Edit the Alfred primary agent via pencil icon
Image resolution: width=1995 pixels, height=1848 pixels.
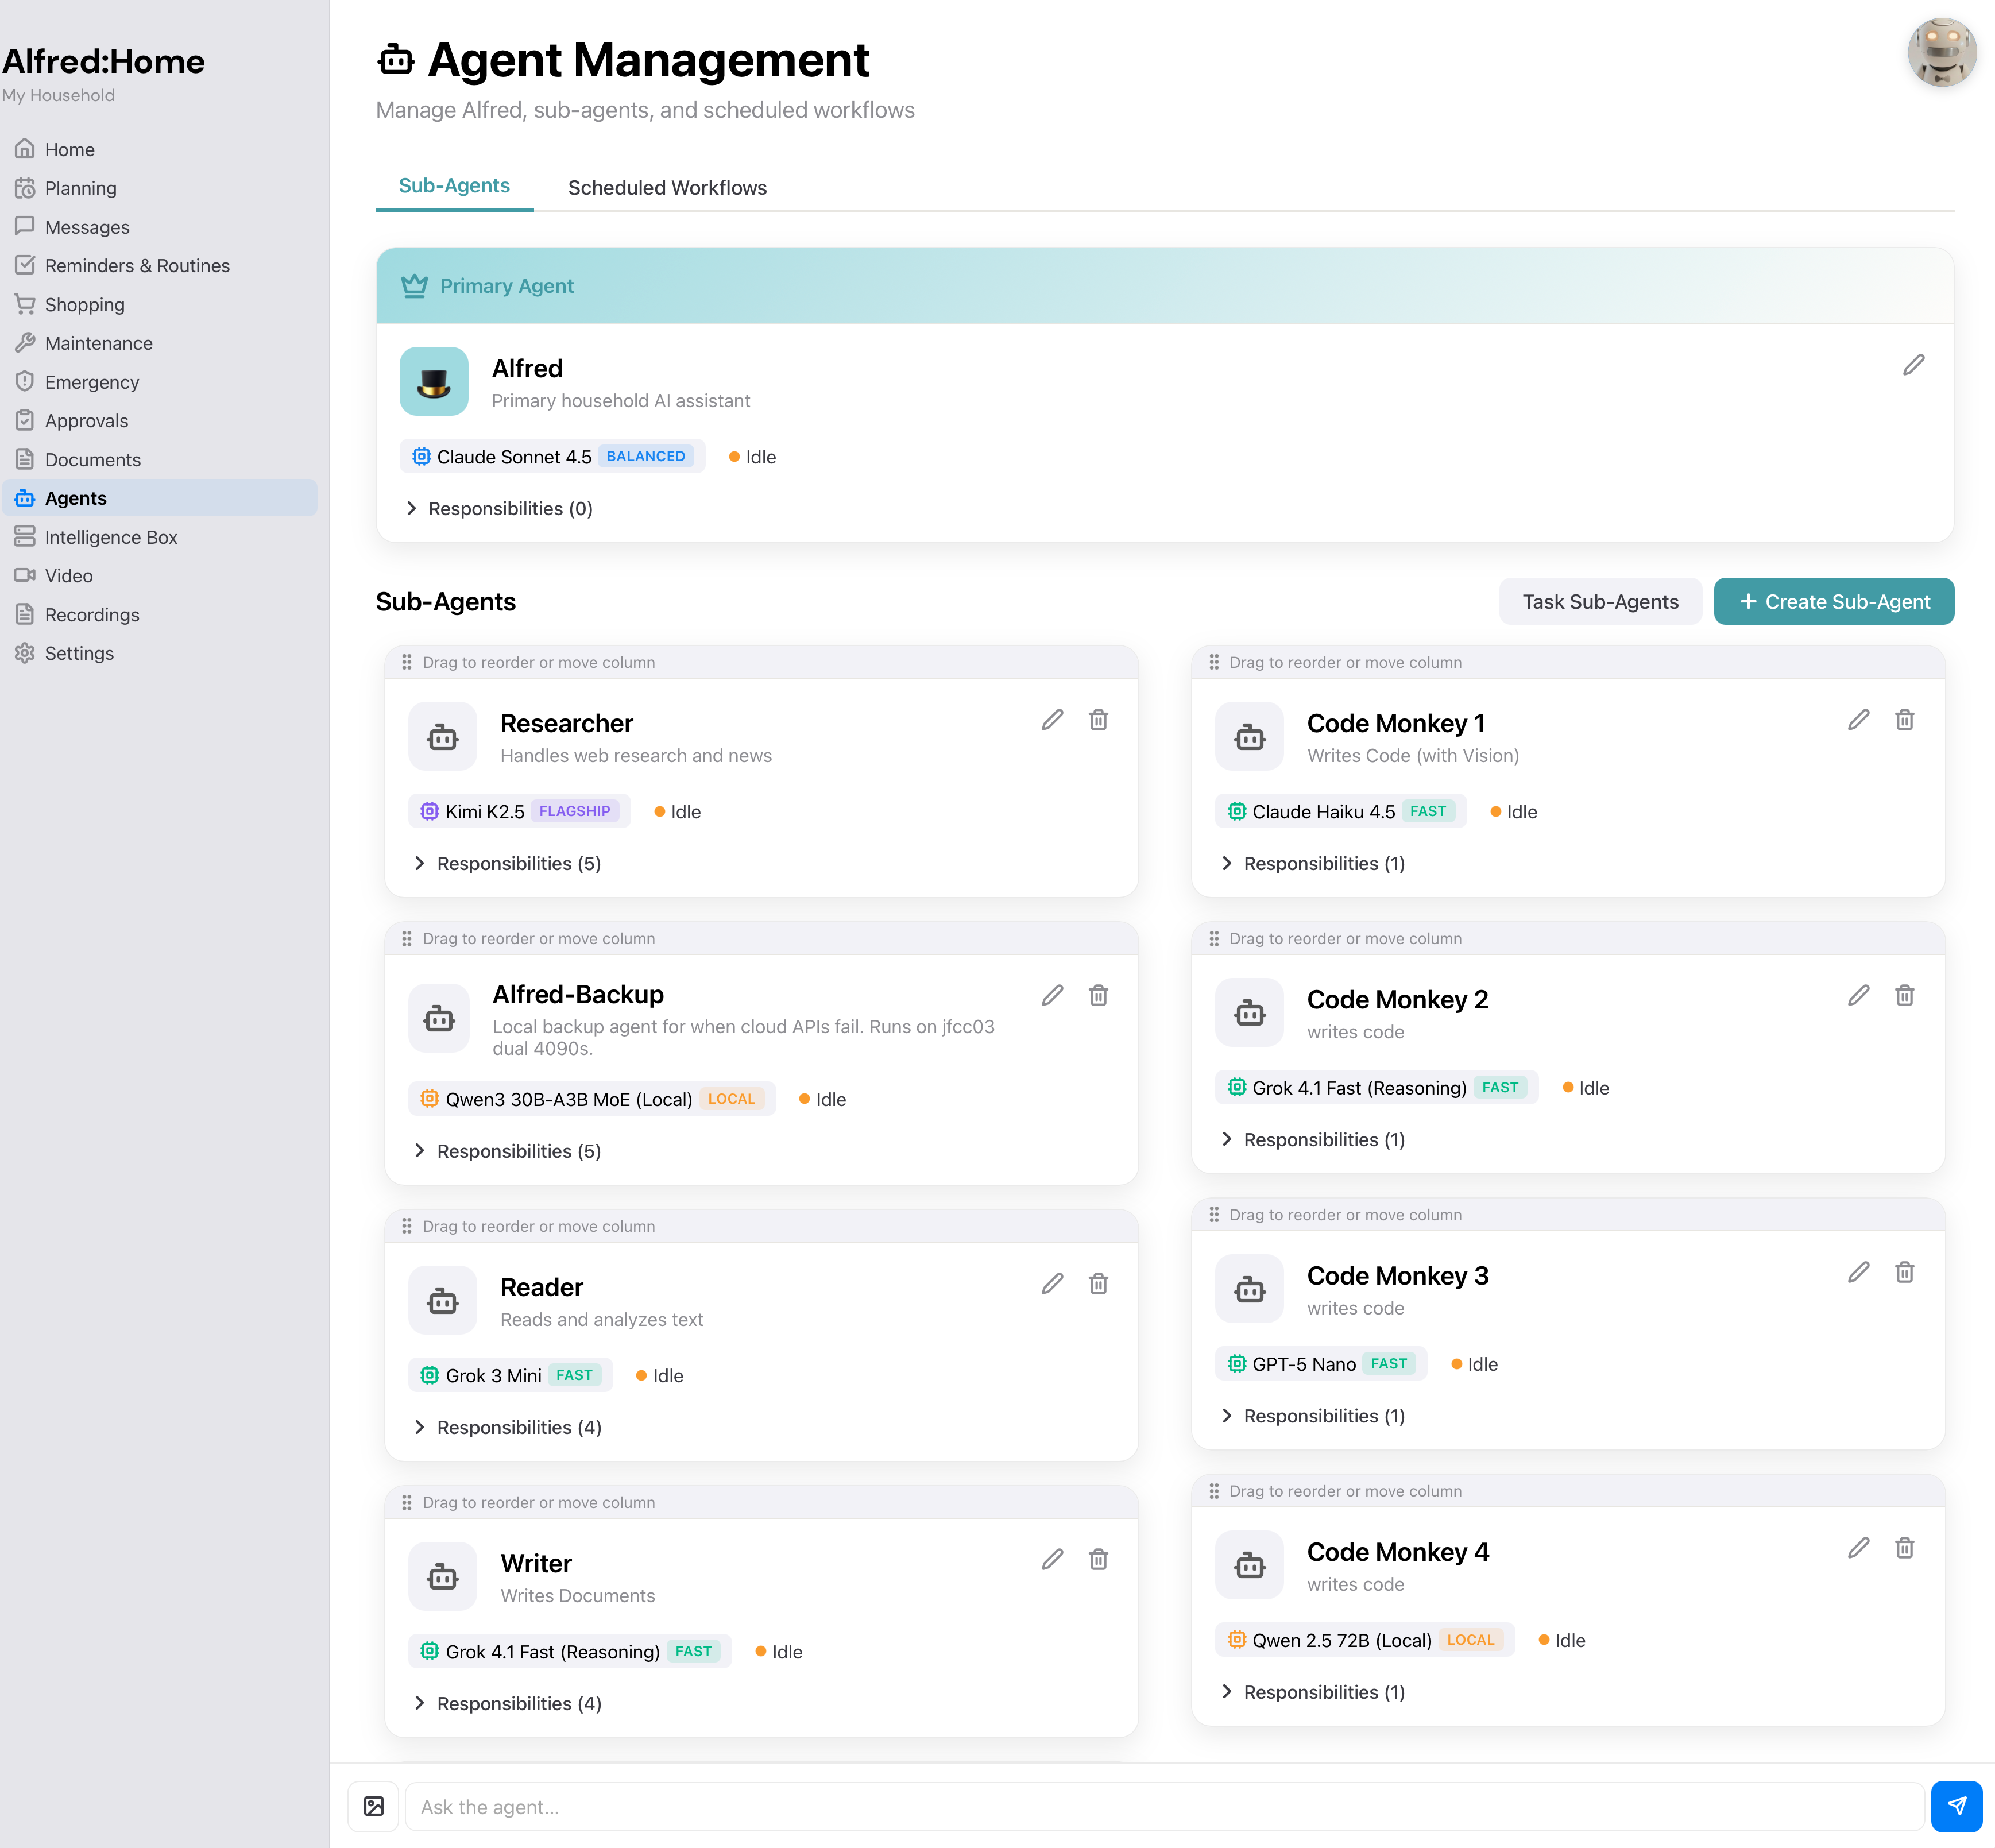[x=1913, y=365]
